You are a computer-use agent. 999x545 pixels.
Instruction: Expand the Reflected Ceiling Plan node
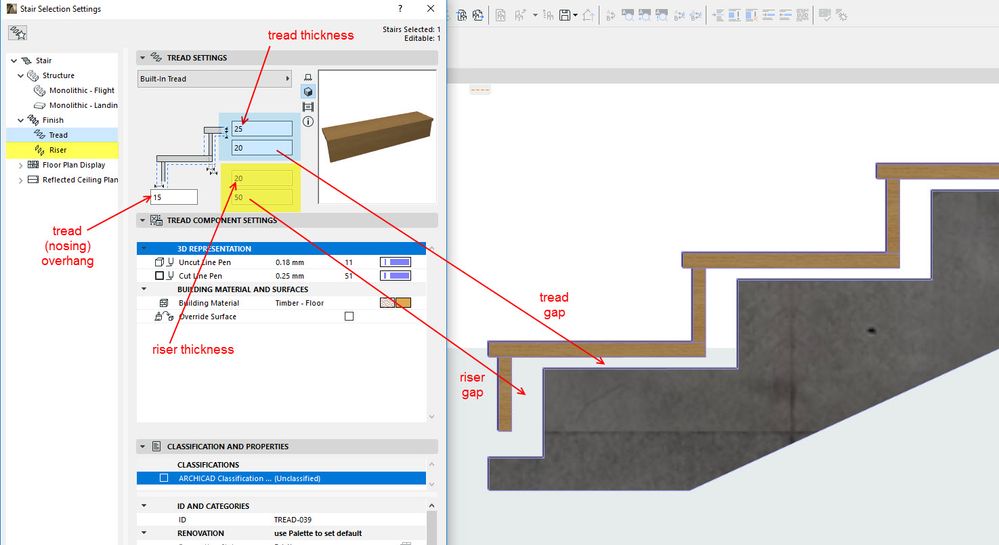point(20,180)
